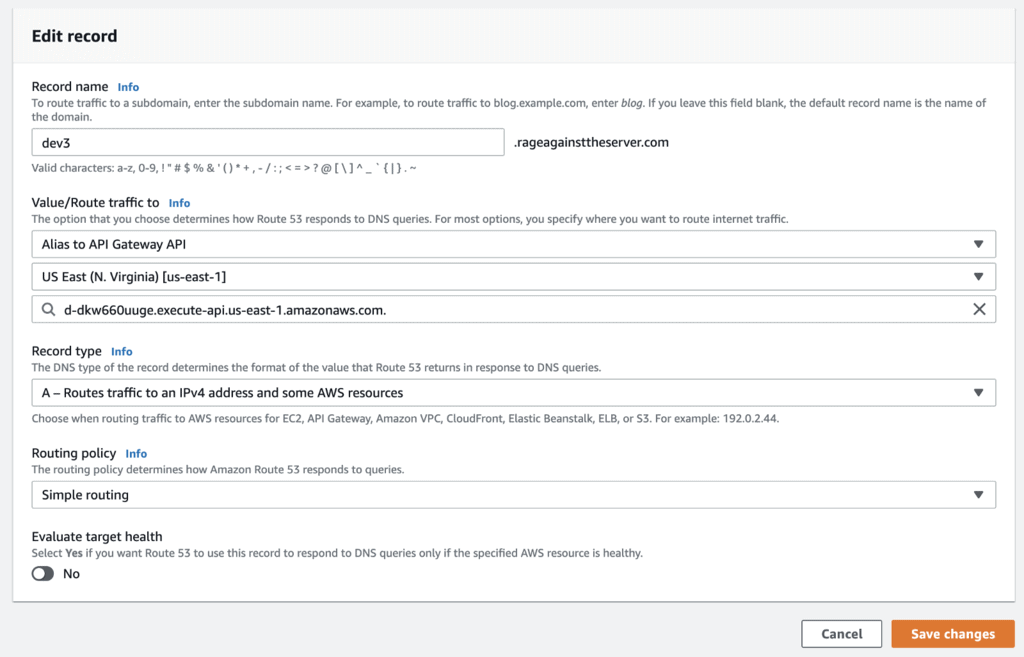Click the .rageagainsttheserver.com domain suffix
Screen dimensions: 1024x657
click(591, 142)
